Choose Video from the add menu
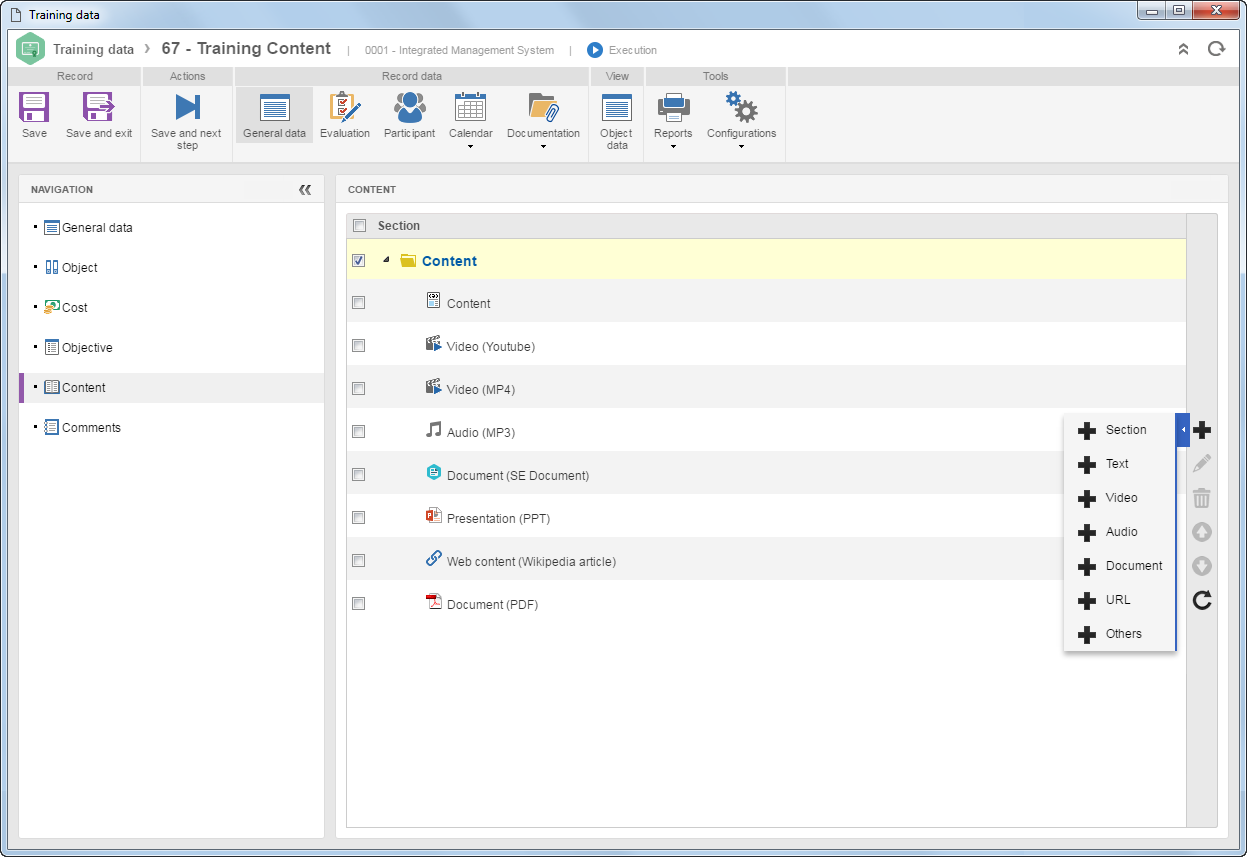 click(1120, 498)
